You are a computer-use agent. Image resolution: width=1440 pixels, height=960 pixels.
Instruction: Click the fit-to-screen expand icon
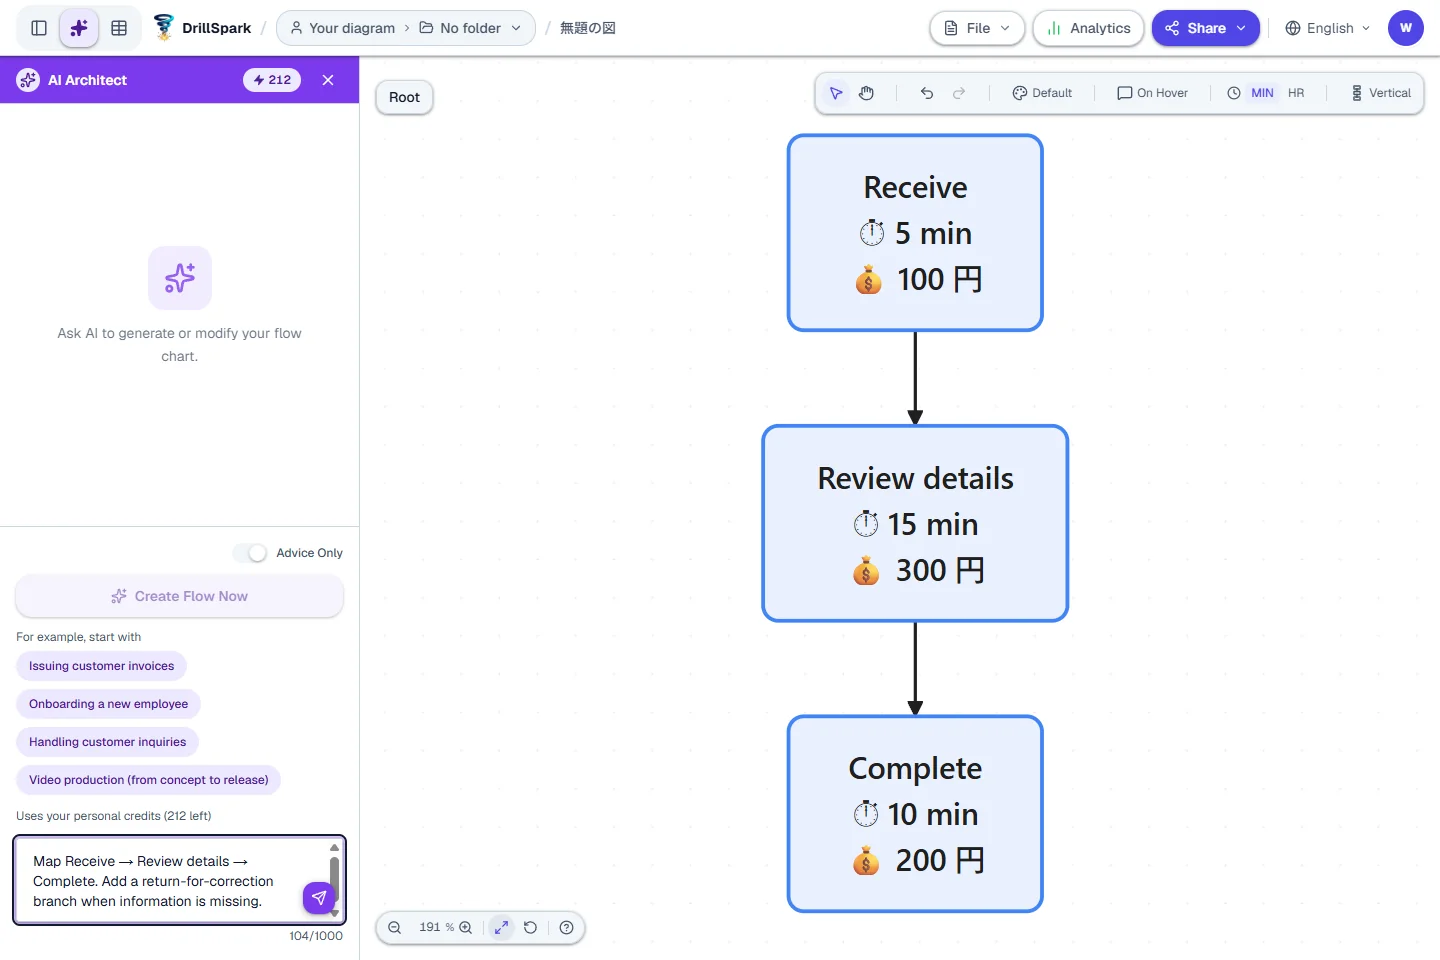coord(501,928)
